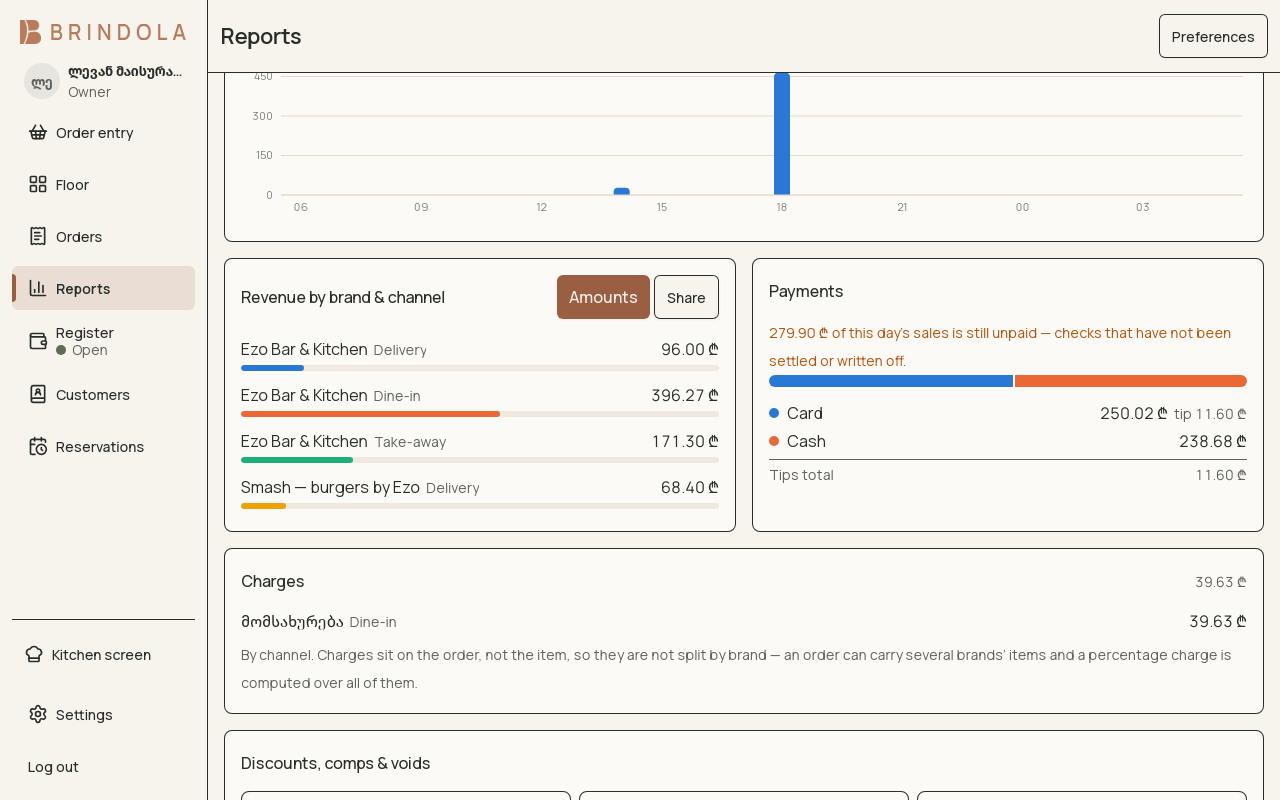The width and height of the screenshot is (1280, 800).
Task: Click the tall blue bar at hour 18
Action: point(782,134)
